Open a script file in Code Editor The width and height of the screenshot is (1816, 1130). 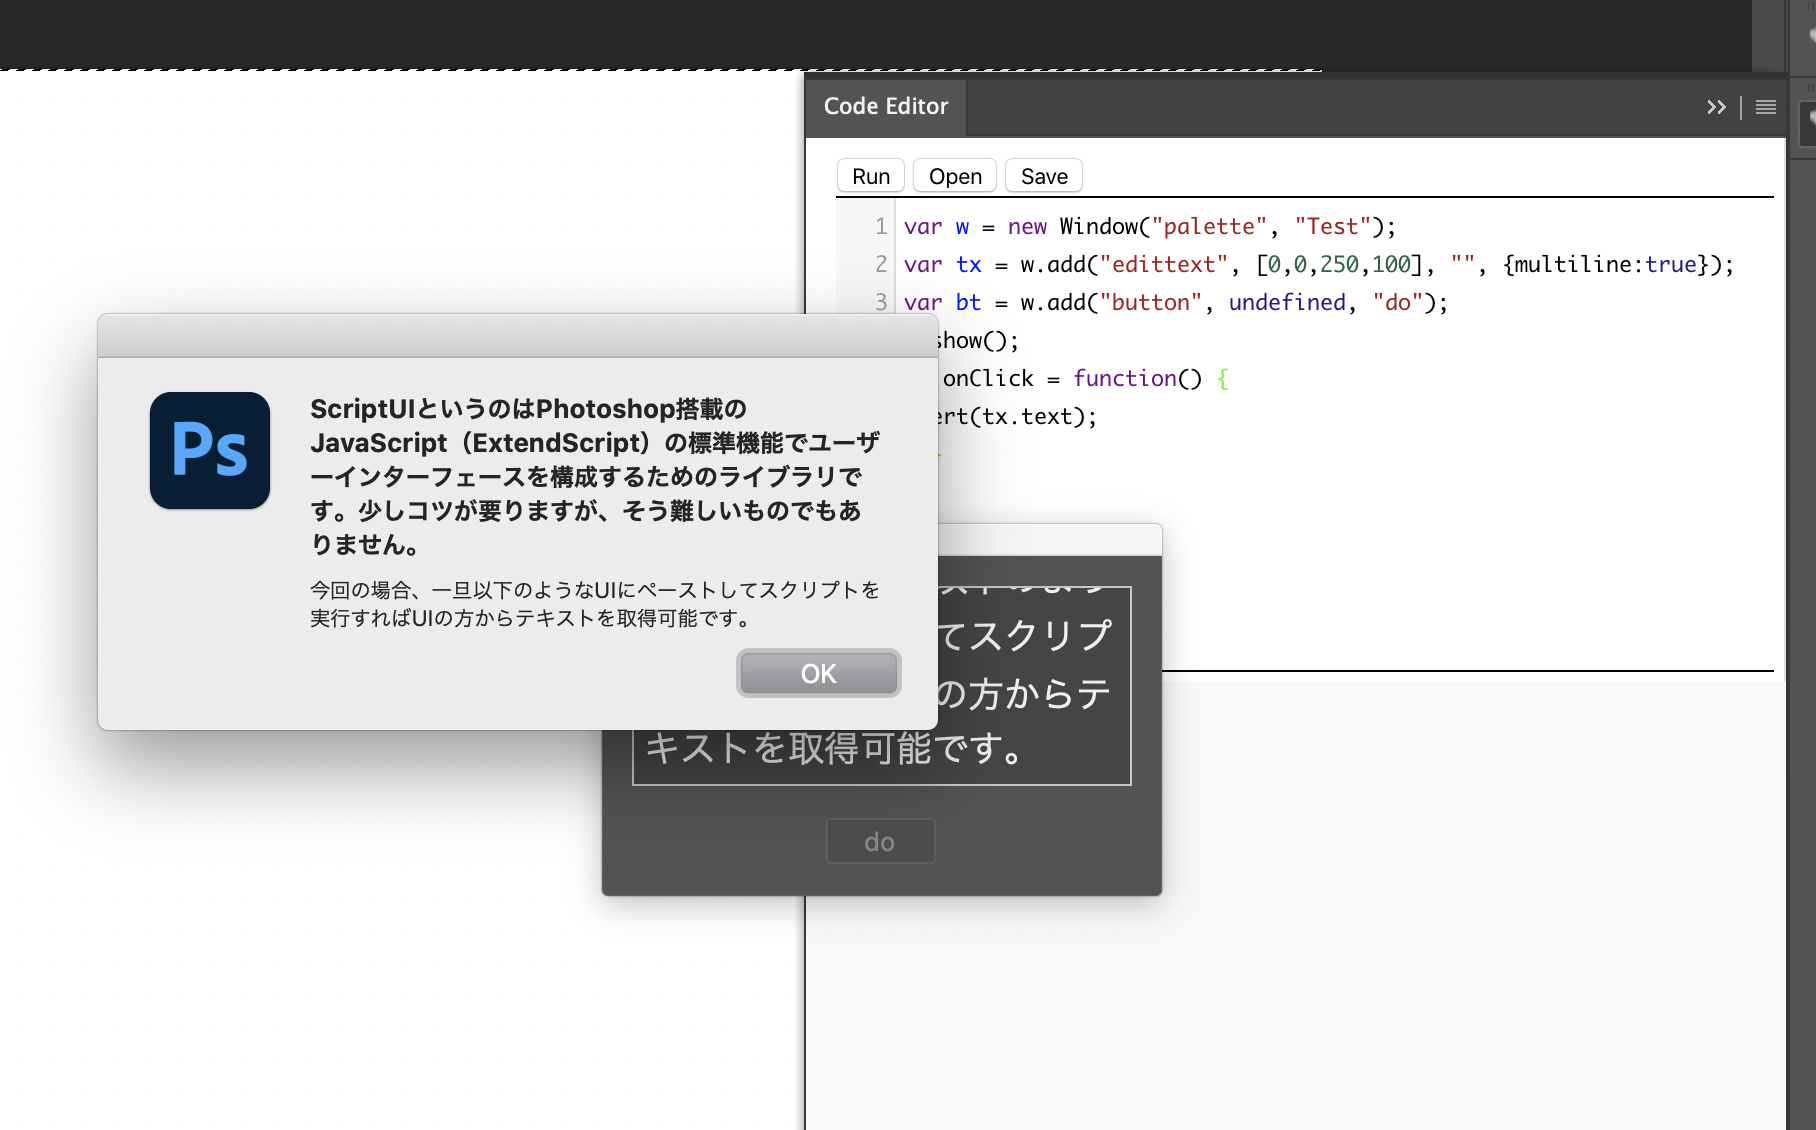point(955,176)
